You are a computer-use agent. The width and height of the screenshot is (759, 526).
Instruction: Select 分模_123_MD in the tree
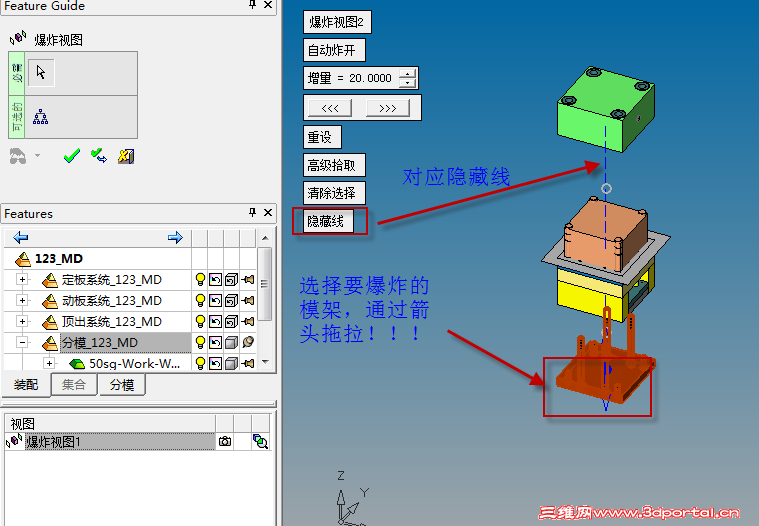coord(100,343)
